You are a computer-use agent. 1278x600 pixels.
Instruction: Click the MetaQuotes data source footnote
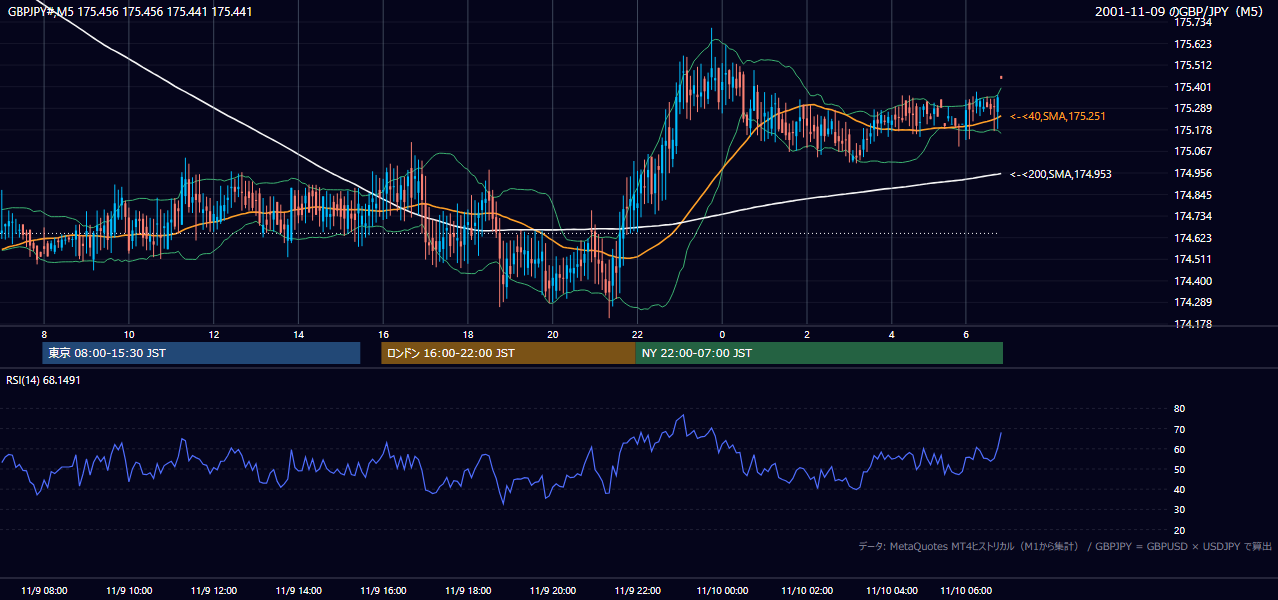coord(1065,546)
